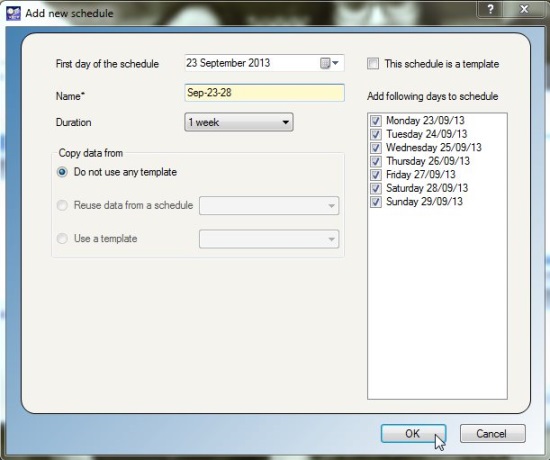Click the first day date text field
Image resolution: width=550 pixels, height=460 pixels.
click(252, 63)
